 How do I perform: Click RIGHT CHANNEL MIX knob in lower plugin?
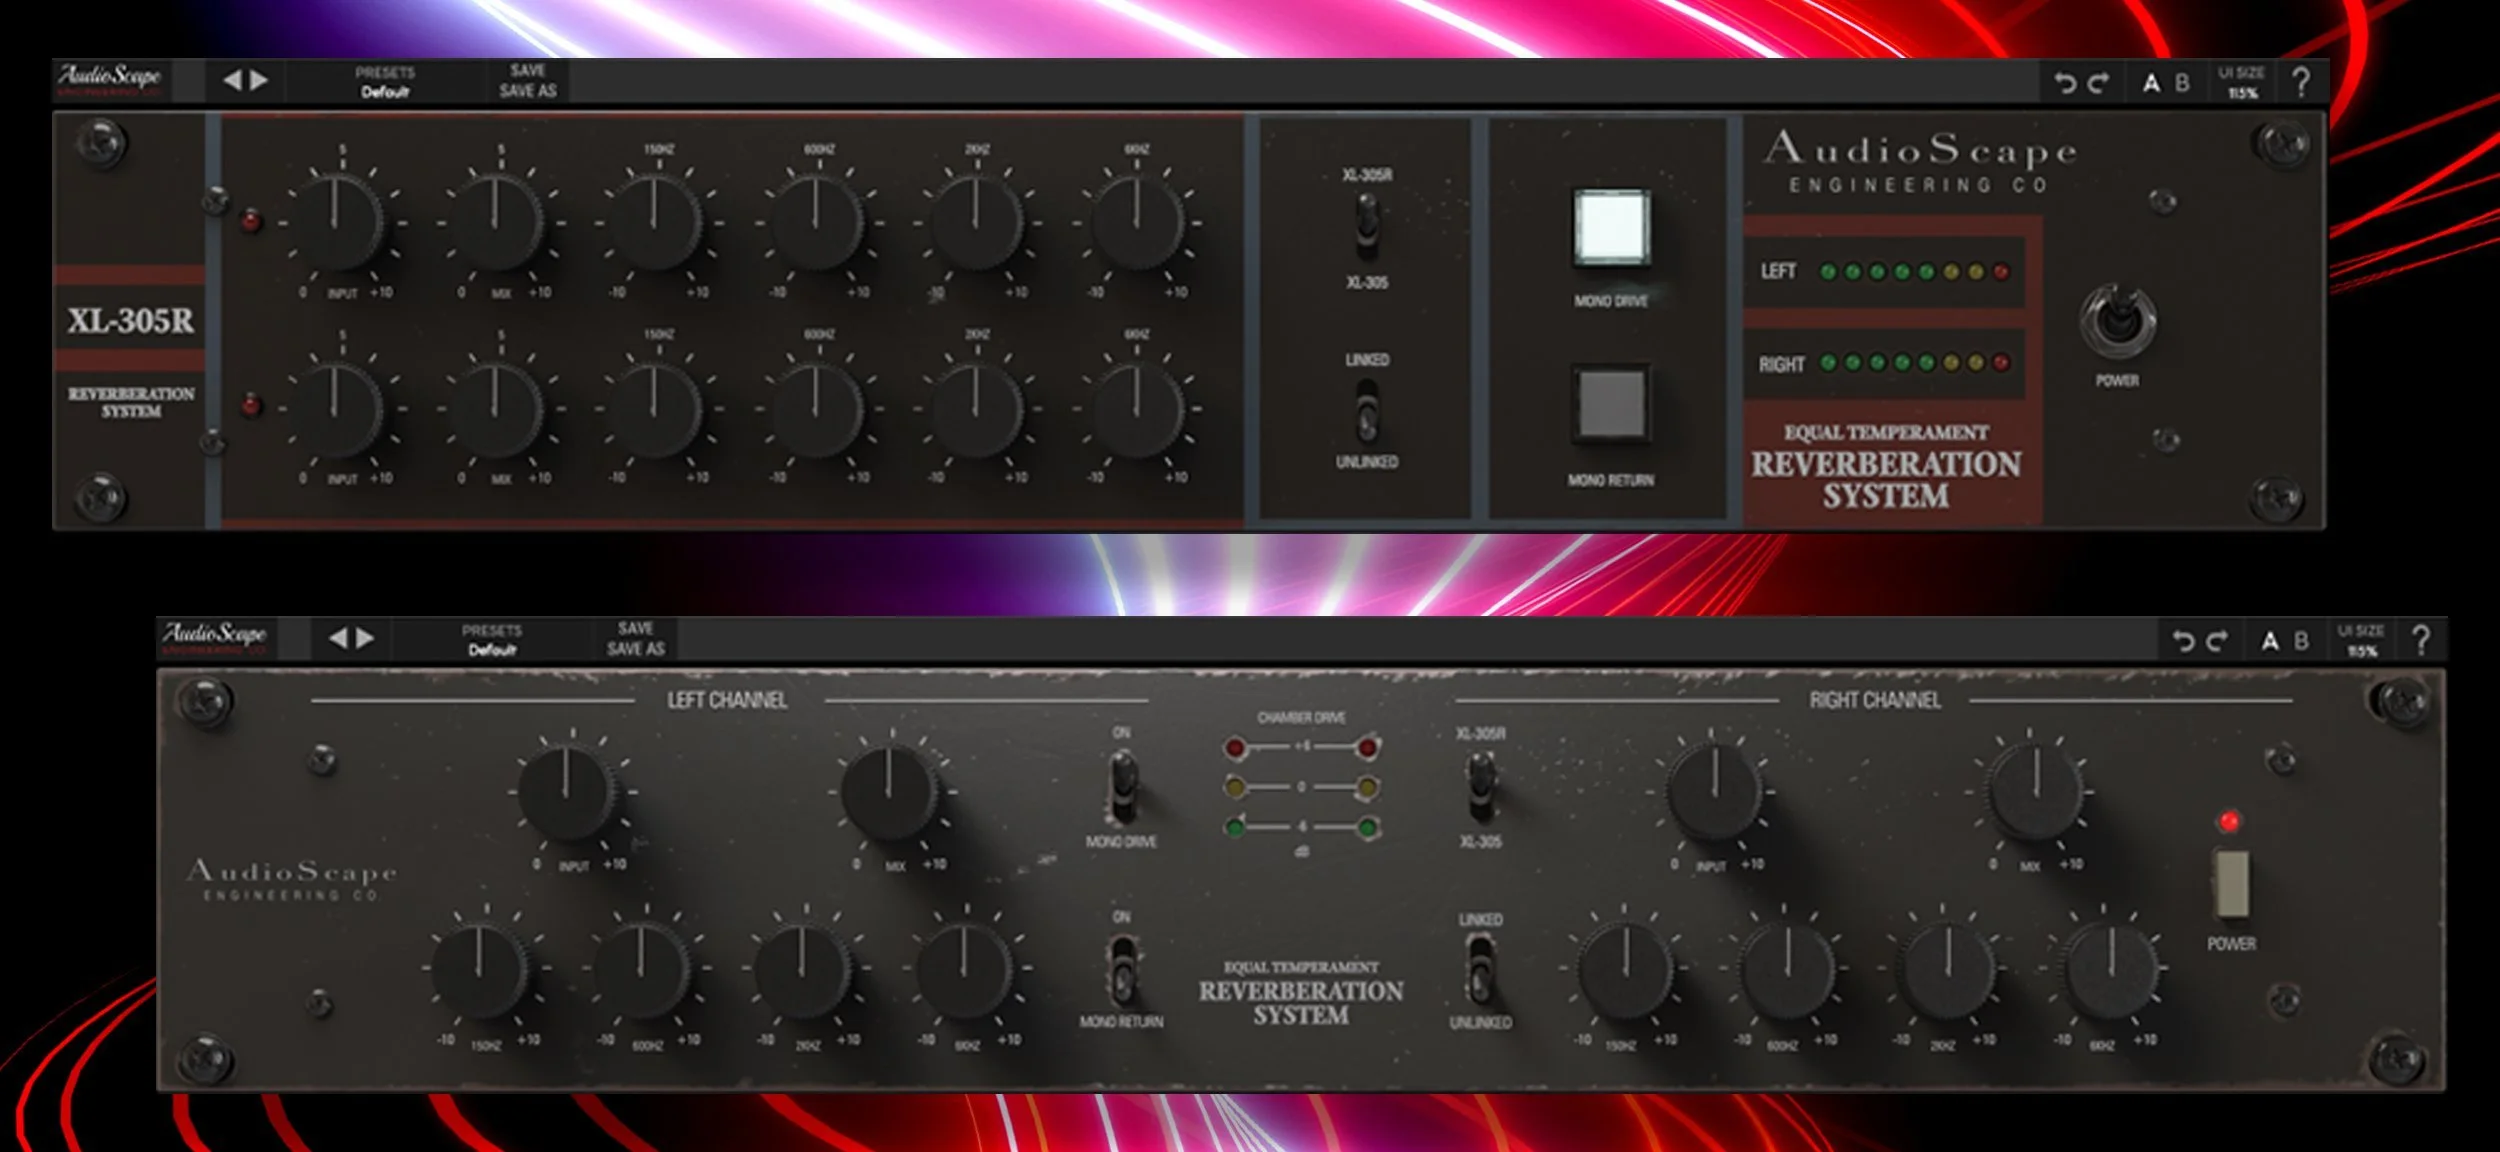point(2035,793)
